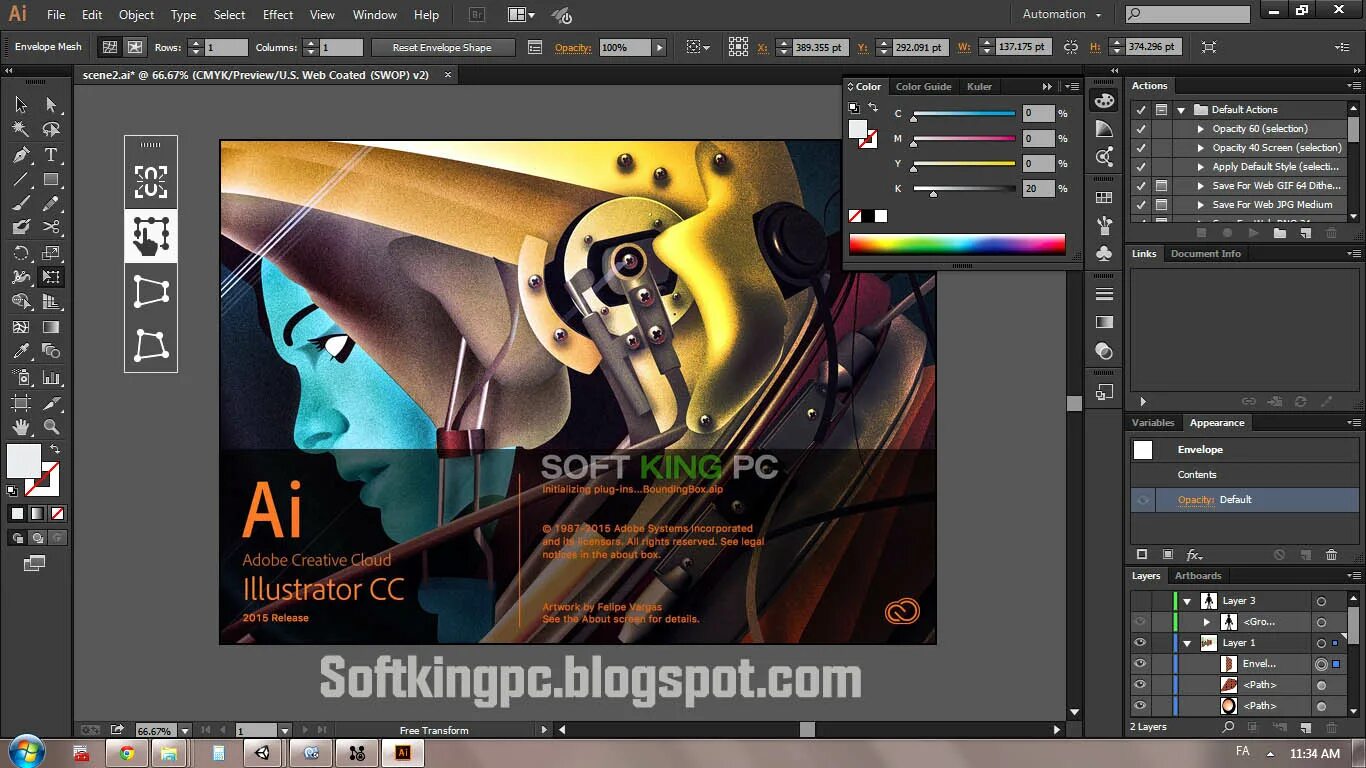Toggle dialog box for Save For Web GIF
The height and width of the screenshot is (768, 1366).
[x=1161, y=186]
